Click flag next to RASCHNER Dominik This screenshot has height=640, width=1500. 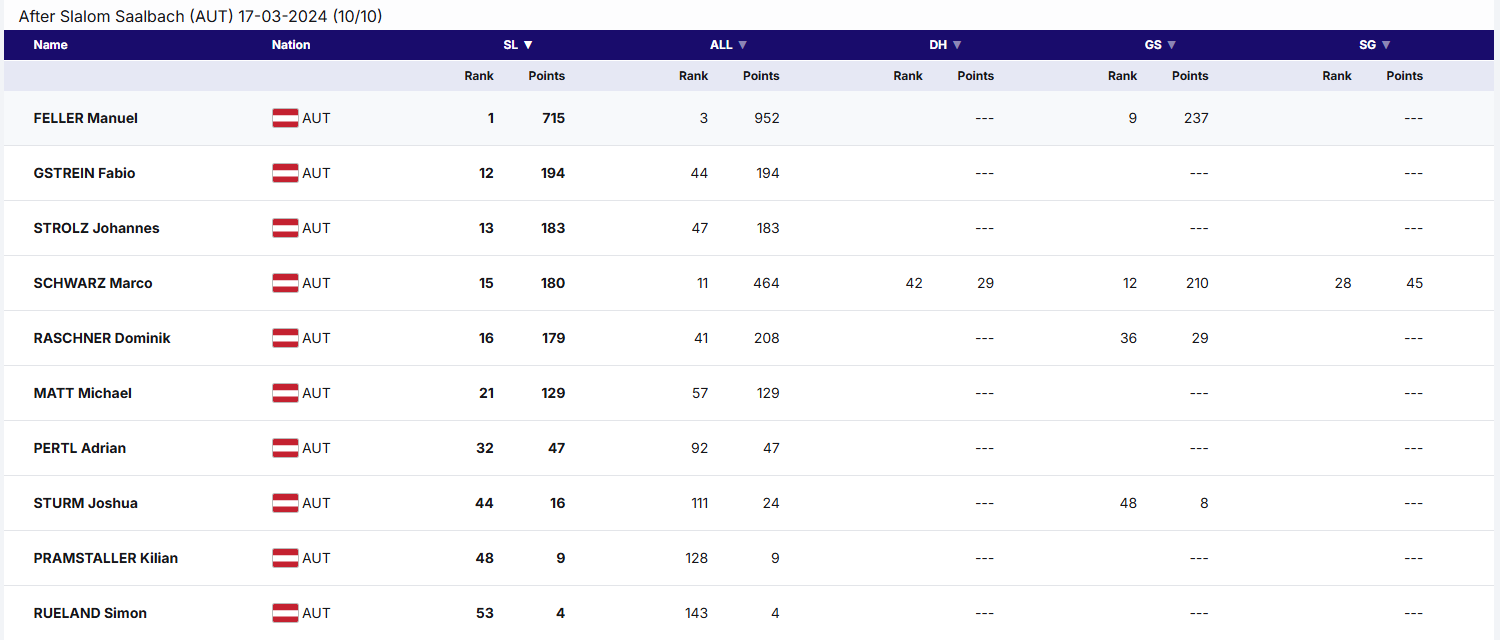(x=285, y=338)
